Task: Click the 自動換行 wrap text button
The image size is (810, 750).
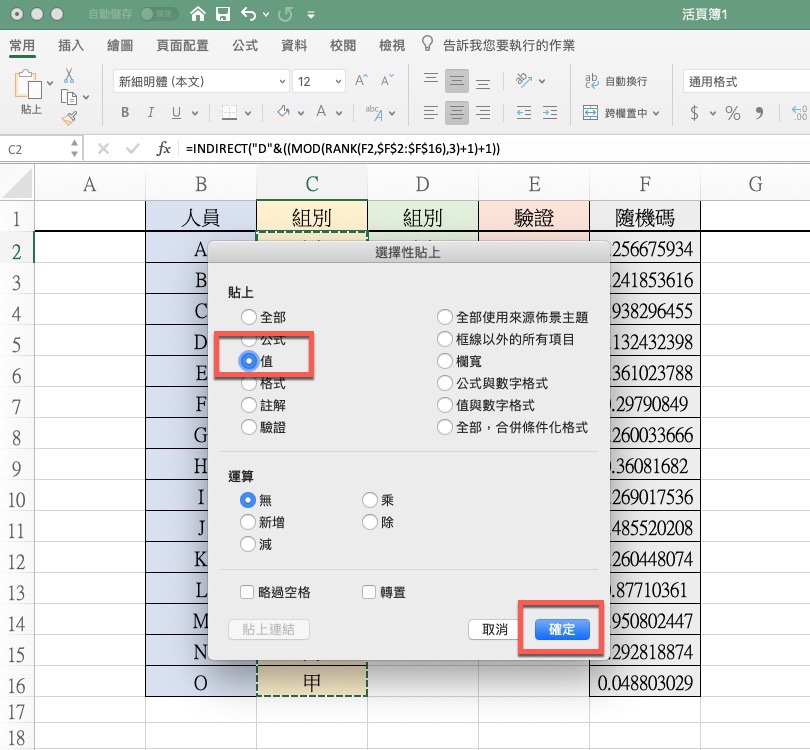Action: click(x=616, y=81)
